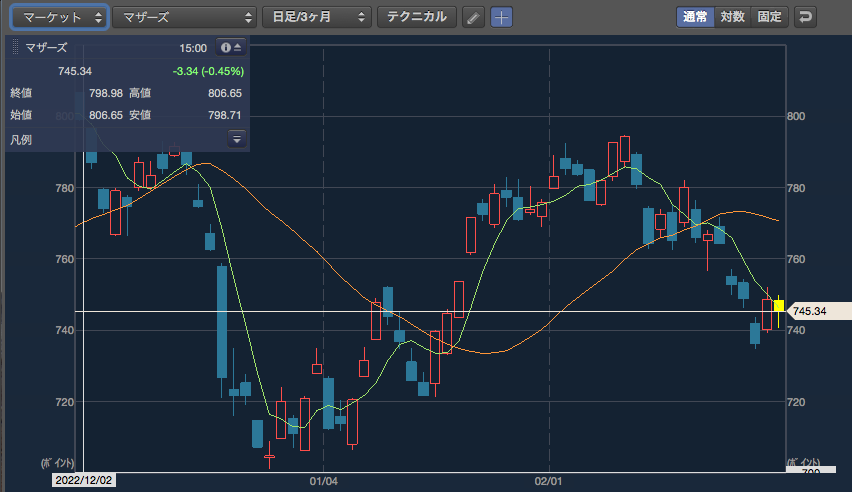Click the 始値 label

coord(21,115)
